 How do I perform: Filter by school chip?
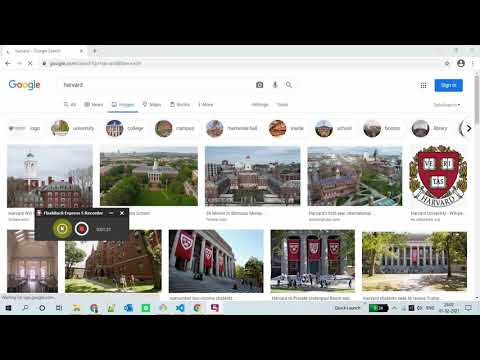(334, 128)
